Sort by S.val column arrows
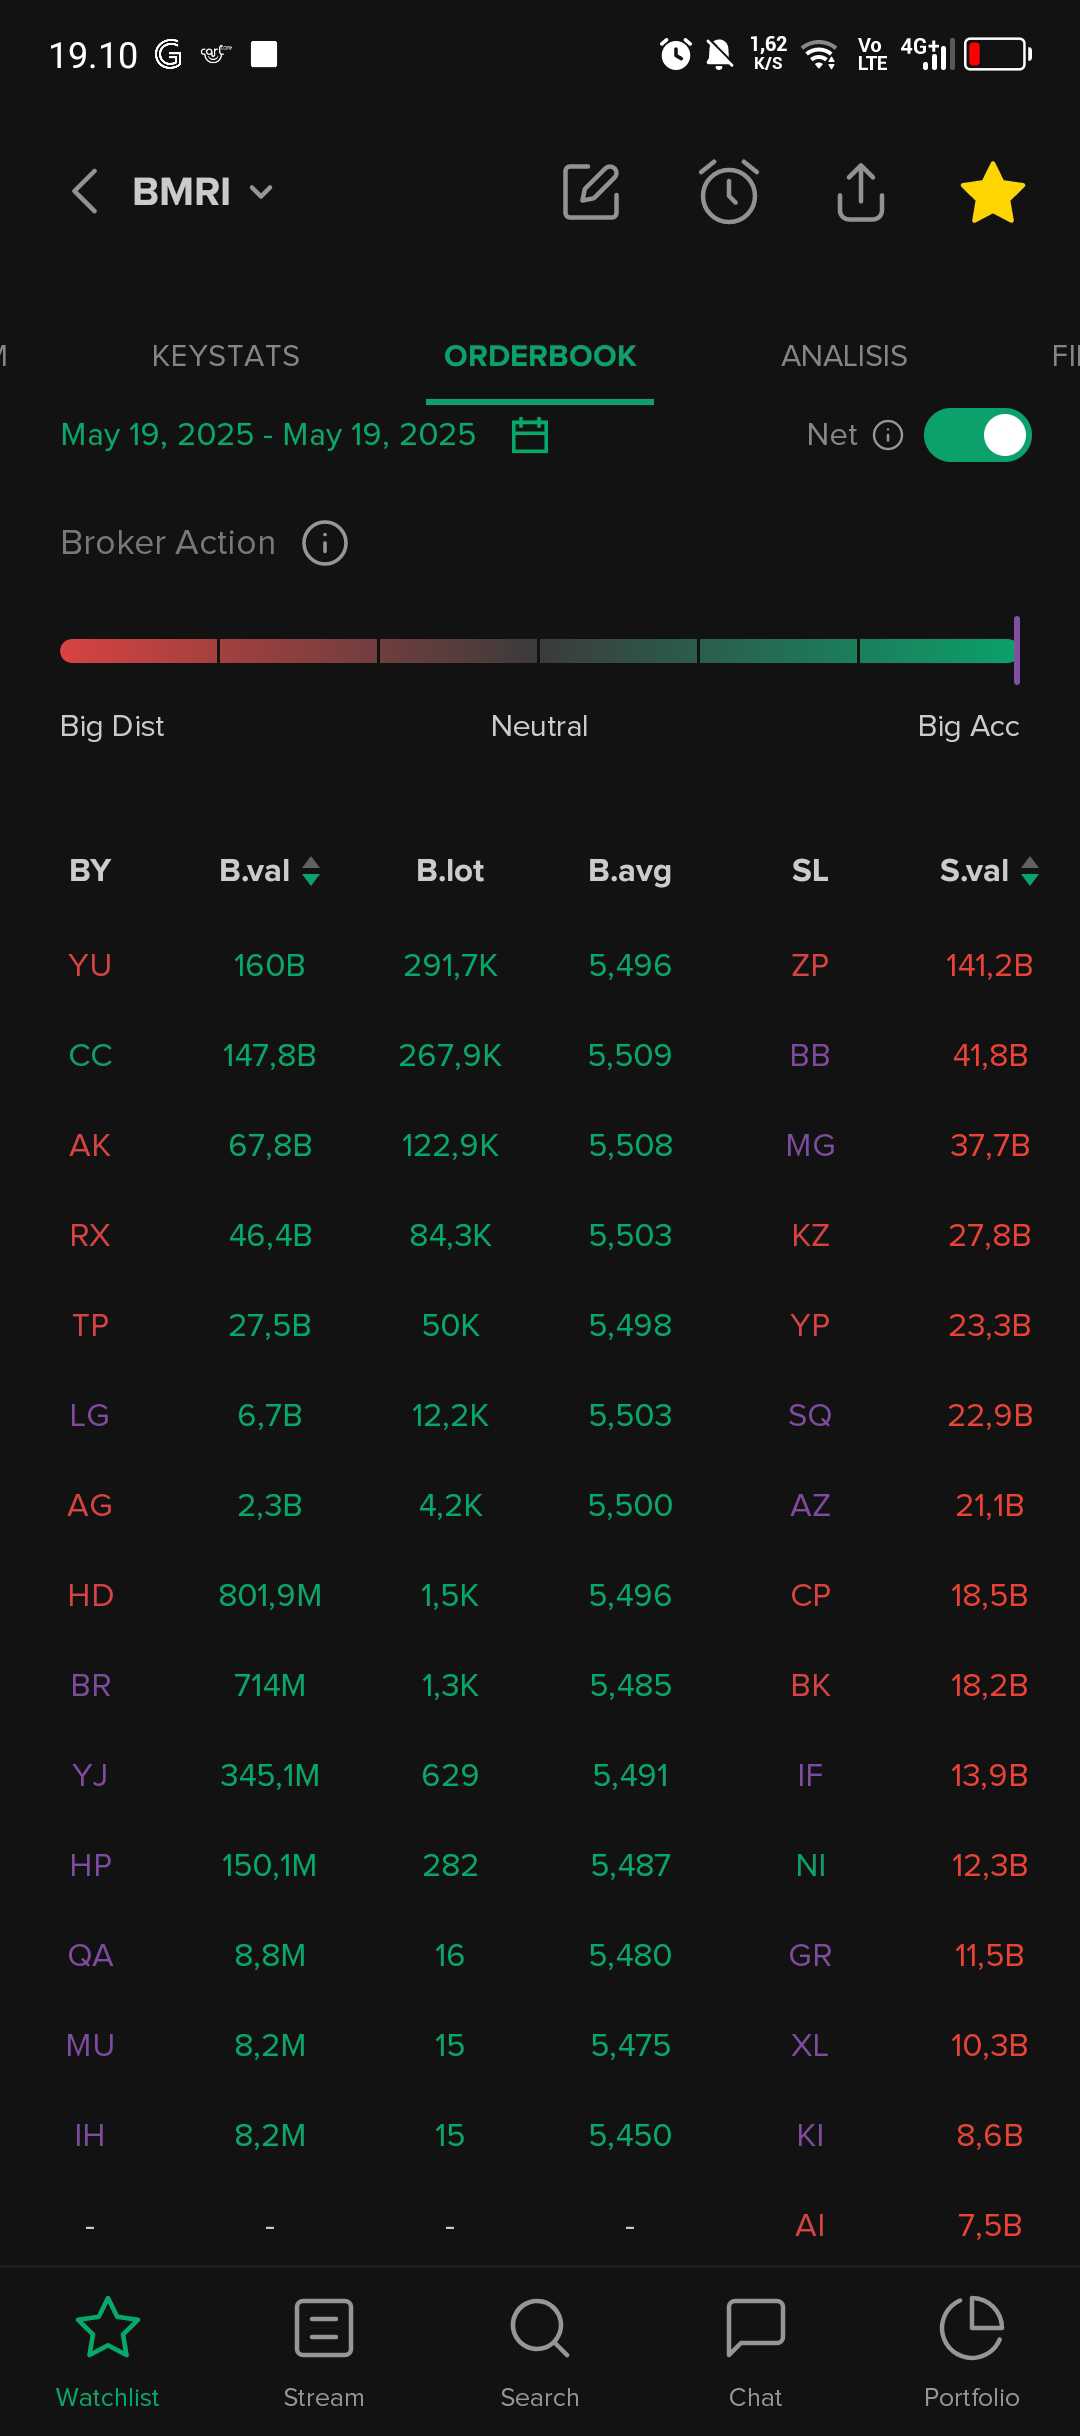The width and height of the screenshot is (1080, 2436). (x=1030, y=871)
